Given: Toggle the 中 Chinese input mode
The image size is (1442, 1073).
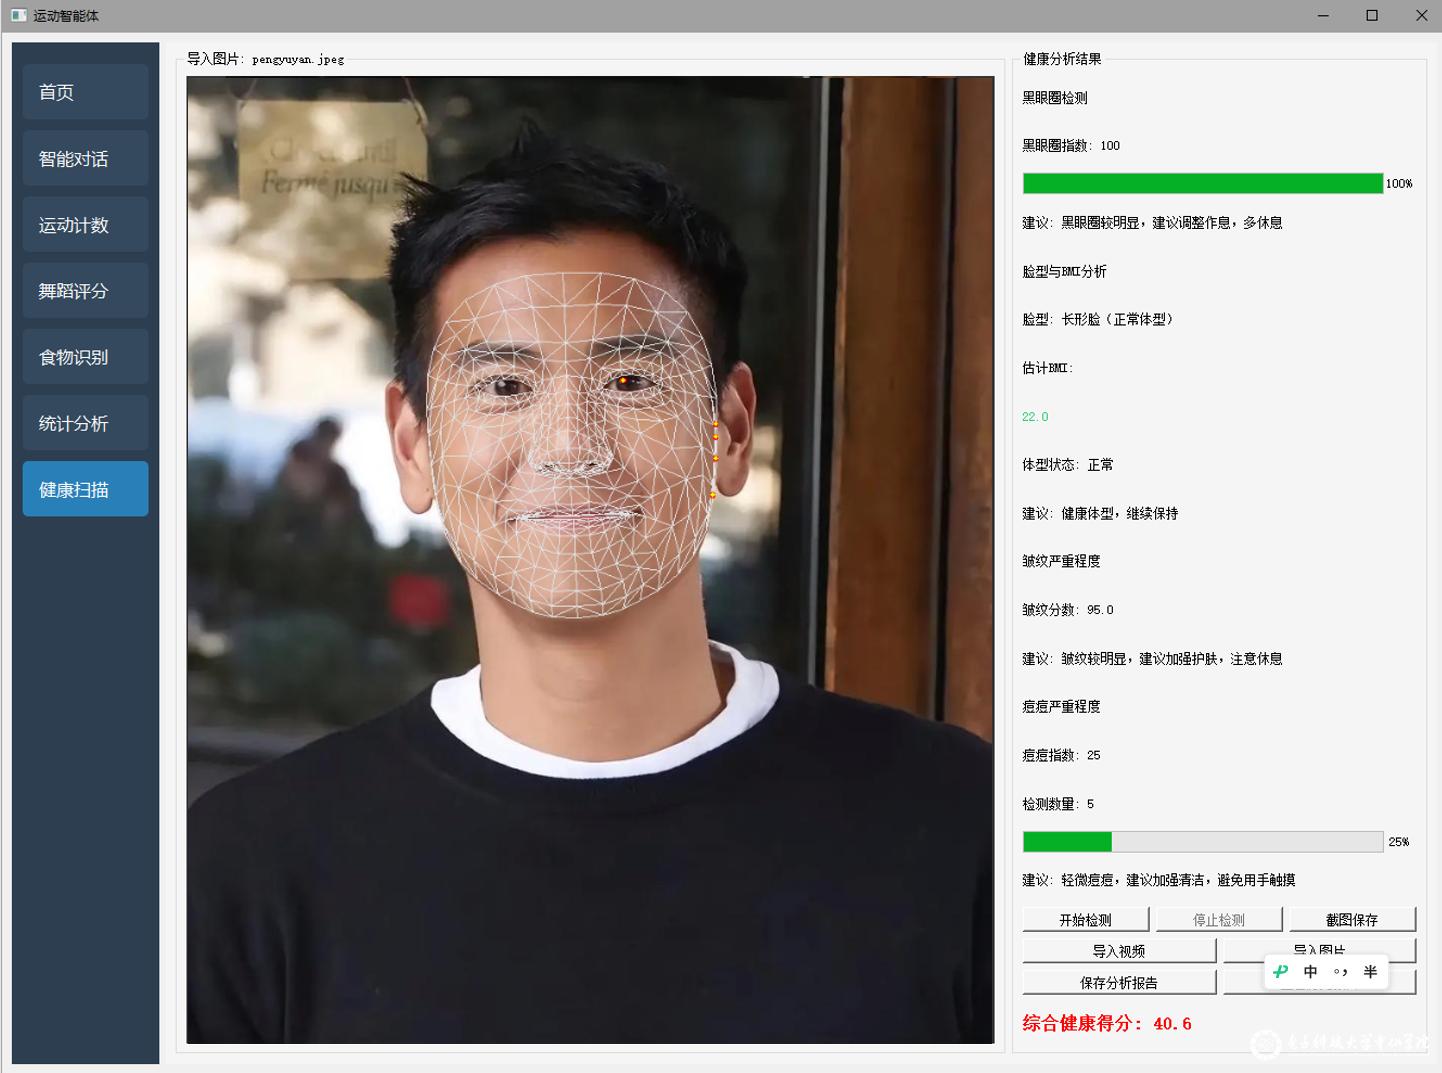Looking at the screenshot, I should 1310,971.
